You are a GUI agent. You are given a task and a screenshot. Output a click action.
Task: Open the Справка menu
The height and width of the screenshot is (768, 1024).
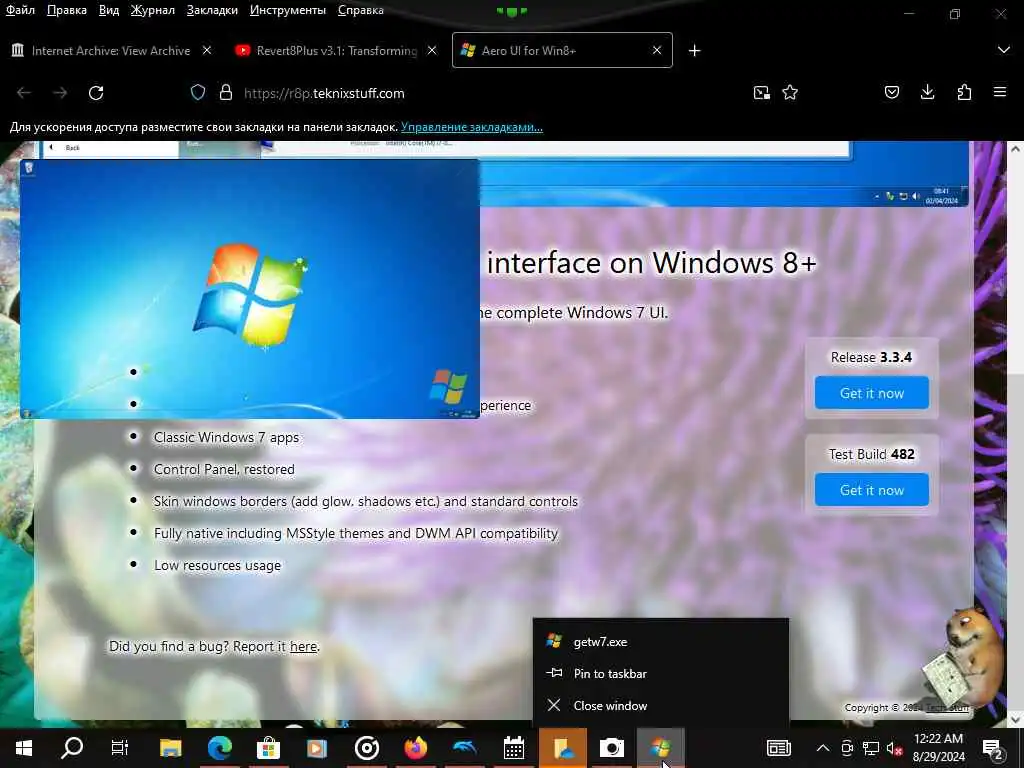click(360, 10)
